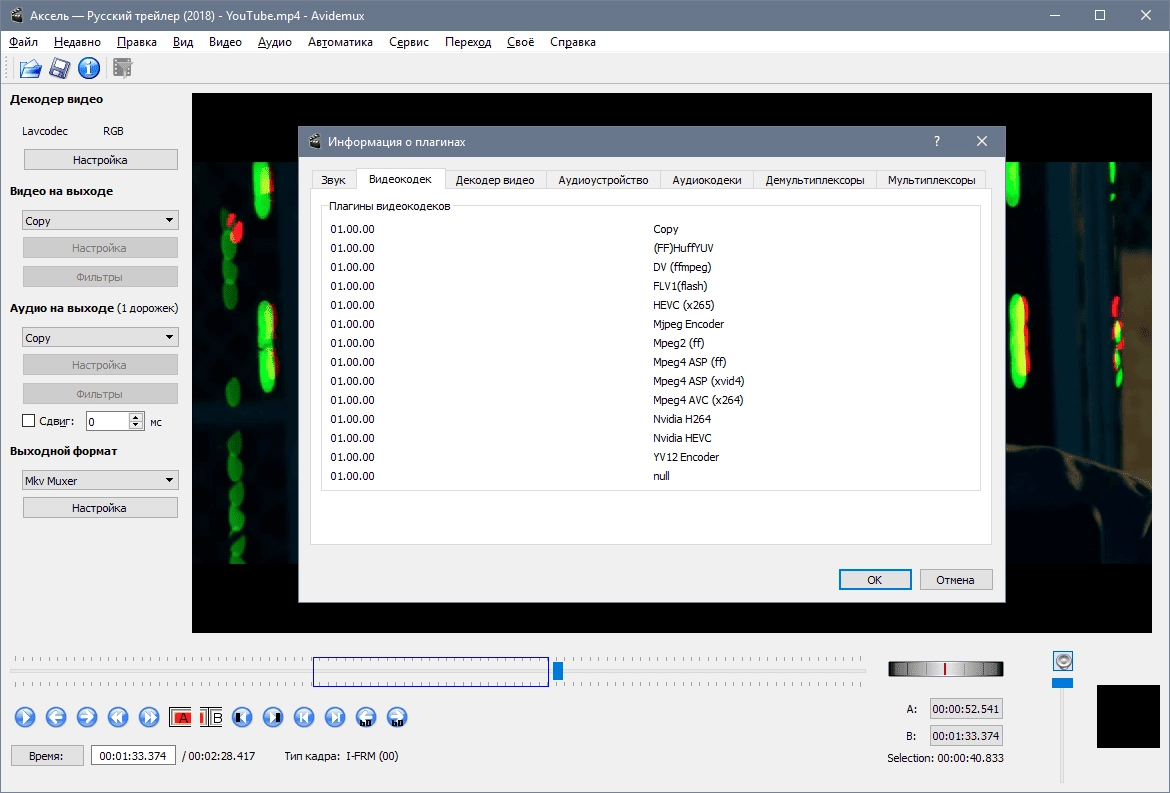Switch to the Декодер видео tab
Image resolution: width=1170 pixels, height=793 pixels.
tap(495, 180)
